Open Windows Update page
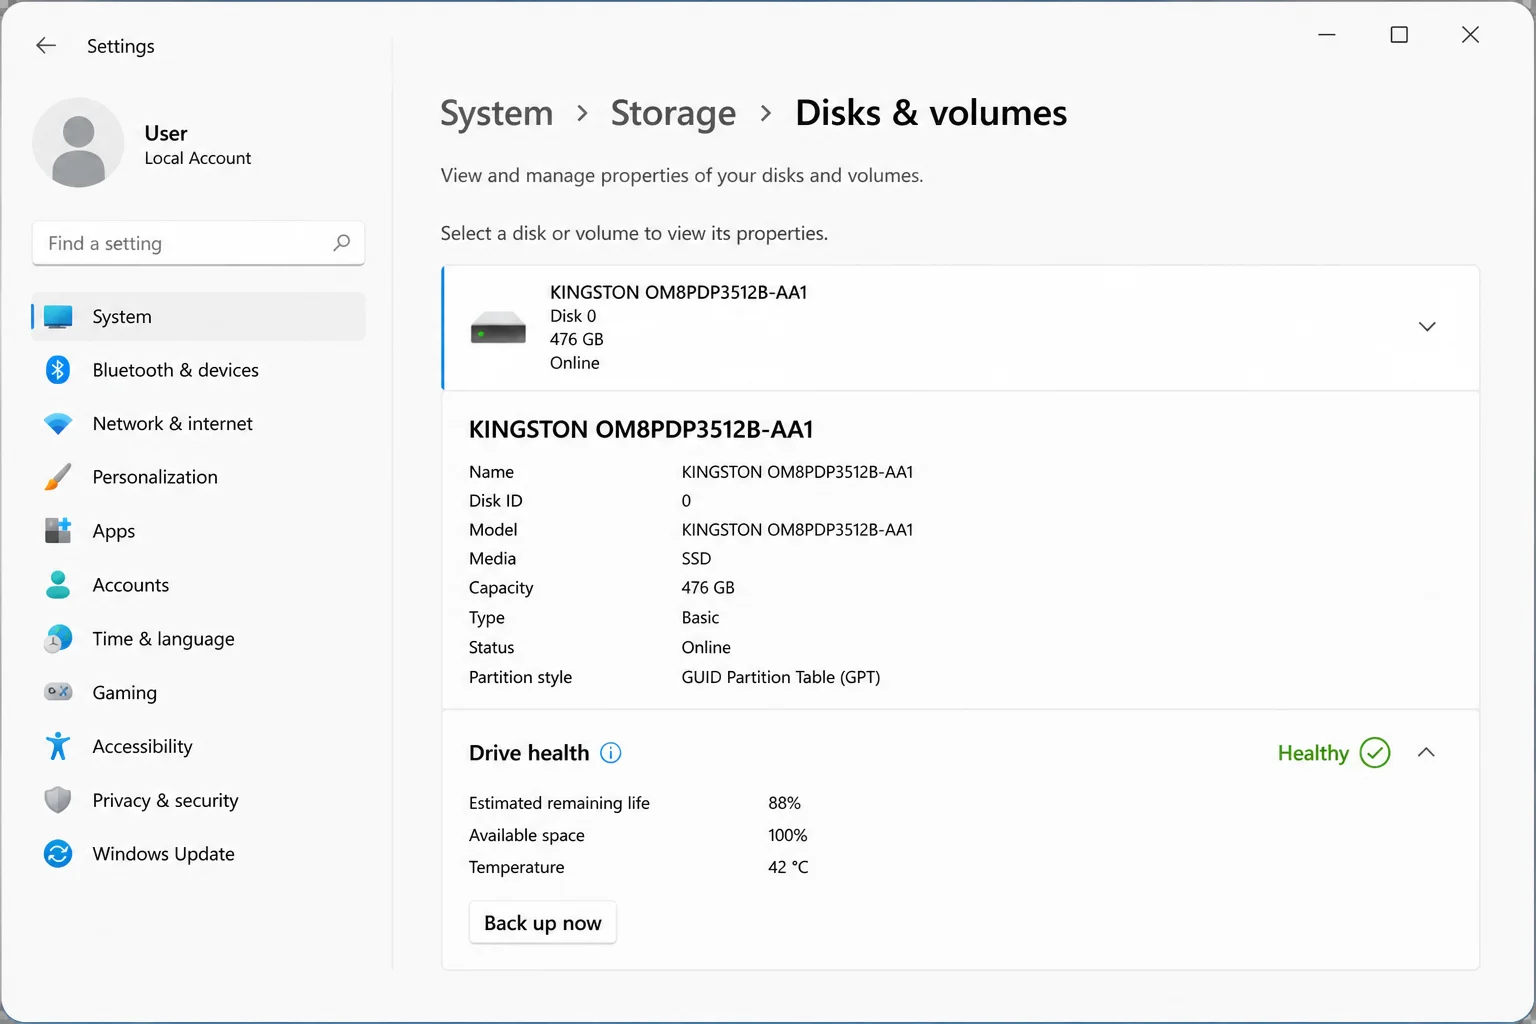1536x1024 pixels. (x=199, y=854)
